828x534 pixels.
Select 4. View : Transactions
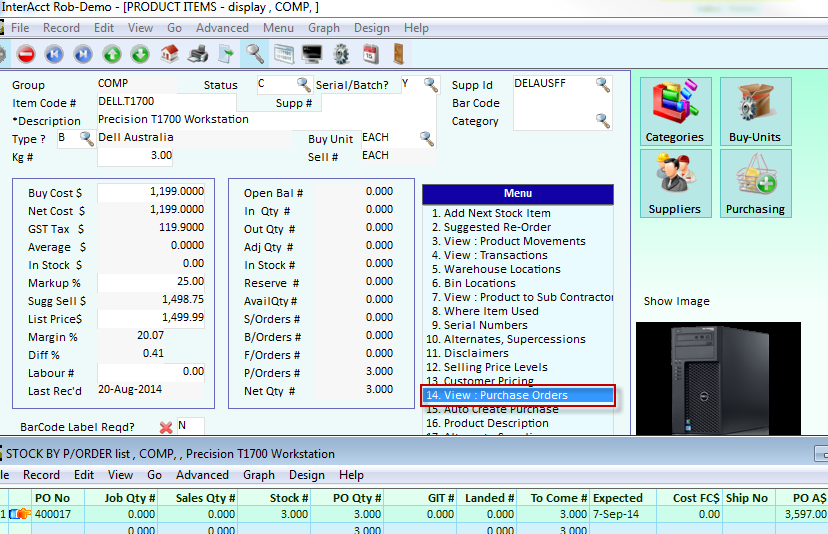point(490,255)
